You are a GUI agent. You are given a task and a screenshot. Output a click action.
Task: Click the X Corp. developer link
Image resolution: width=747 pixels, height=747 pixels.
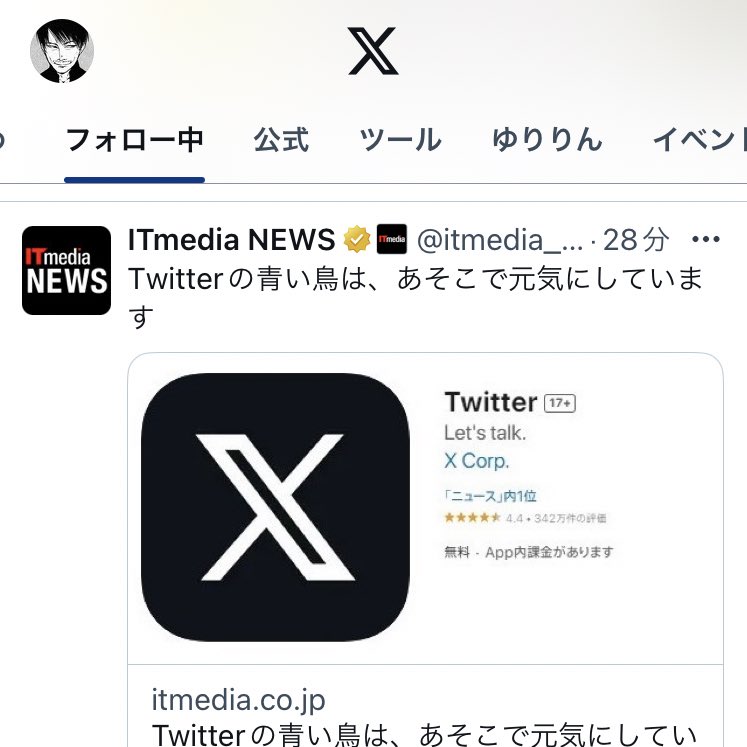476,461
